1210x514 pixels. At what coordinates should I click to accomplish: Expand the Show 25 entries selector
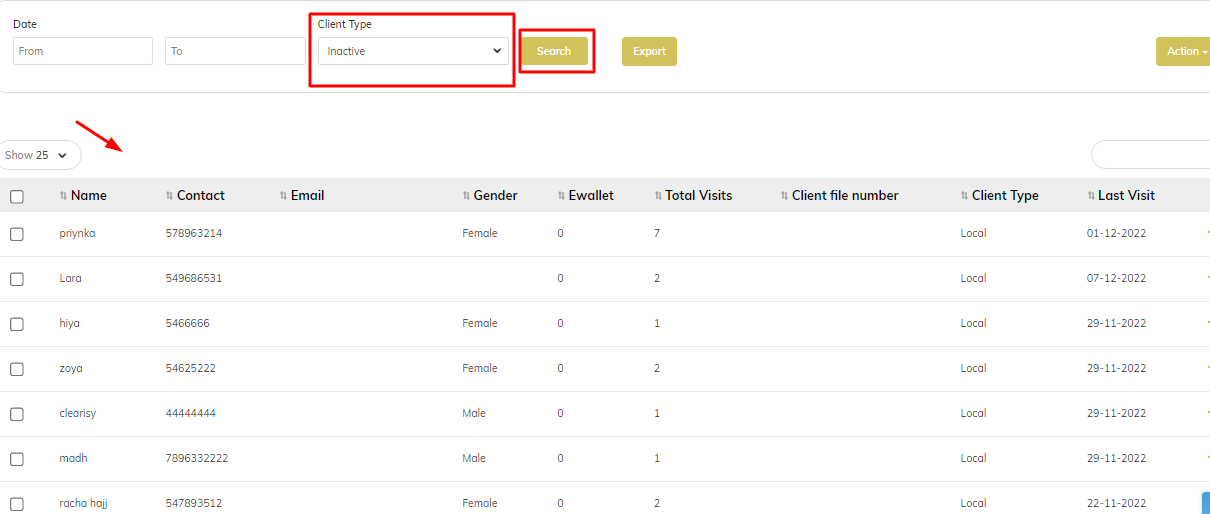(40, 155)
